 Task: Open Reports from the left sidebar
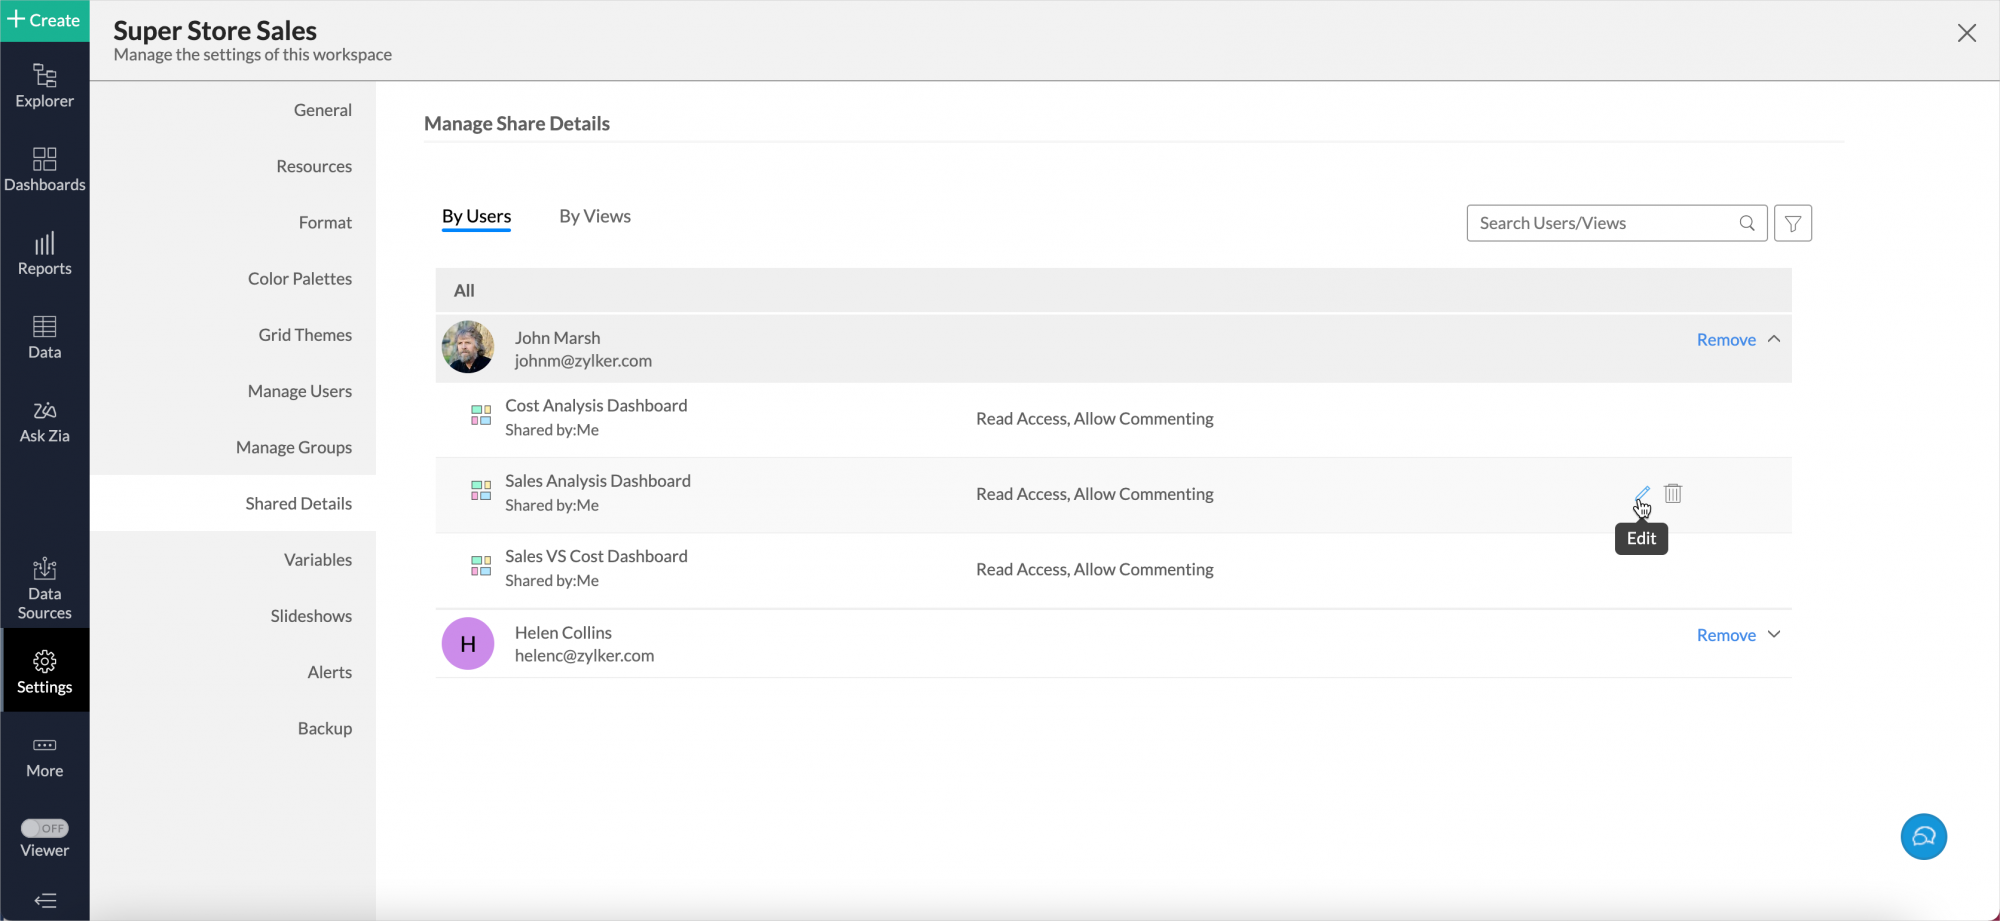point(44,253)
